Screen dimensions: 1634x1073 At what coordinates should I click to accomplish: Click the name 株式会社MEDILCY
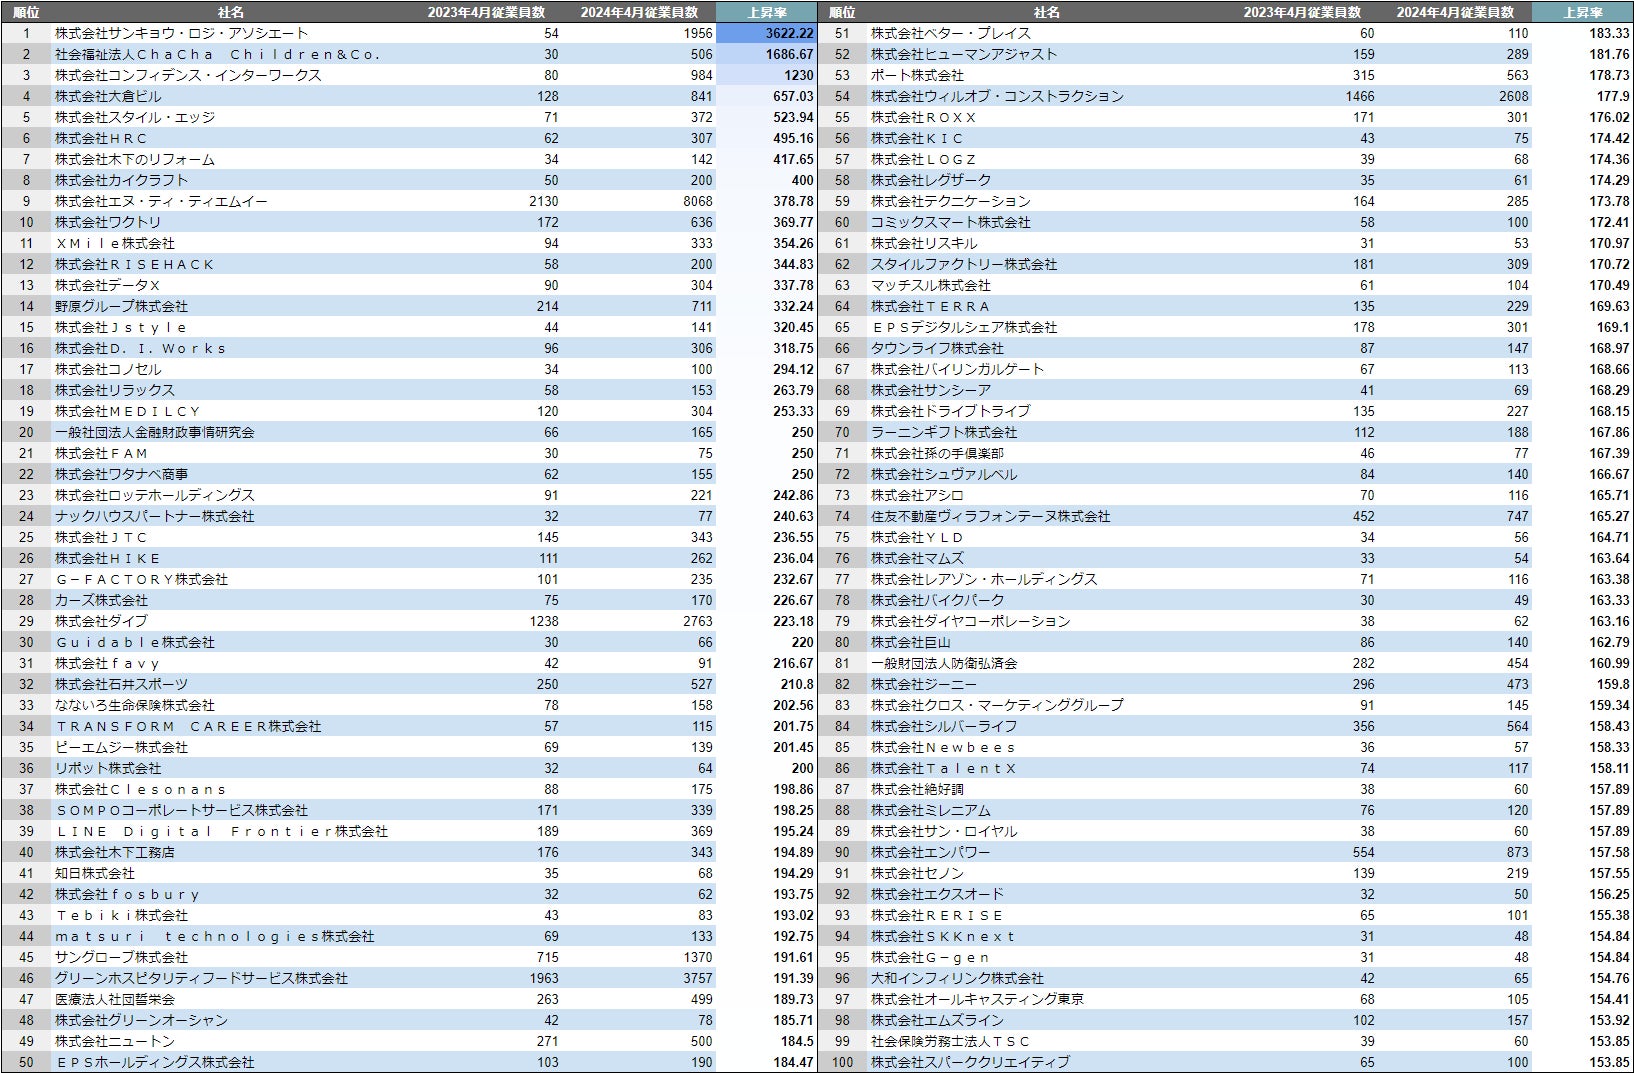tap(128, 411)
